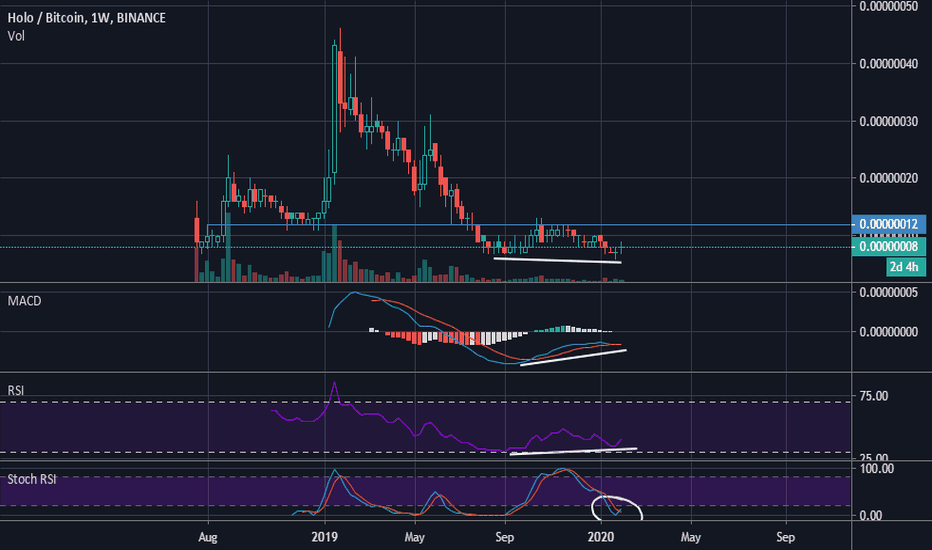Click the MACD 0.00000005 axis value
932x550 pixels.
(x=889, y=293)
